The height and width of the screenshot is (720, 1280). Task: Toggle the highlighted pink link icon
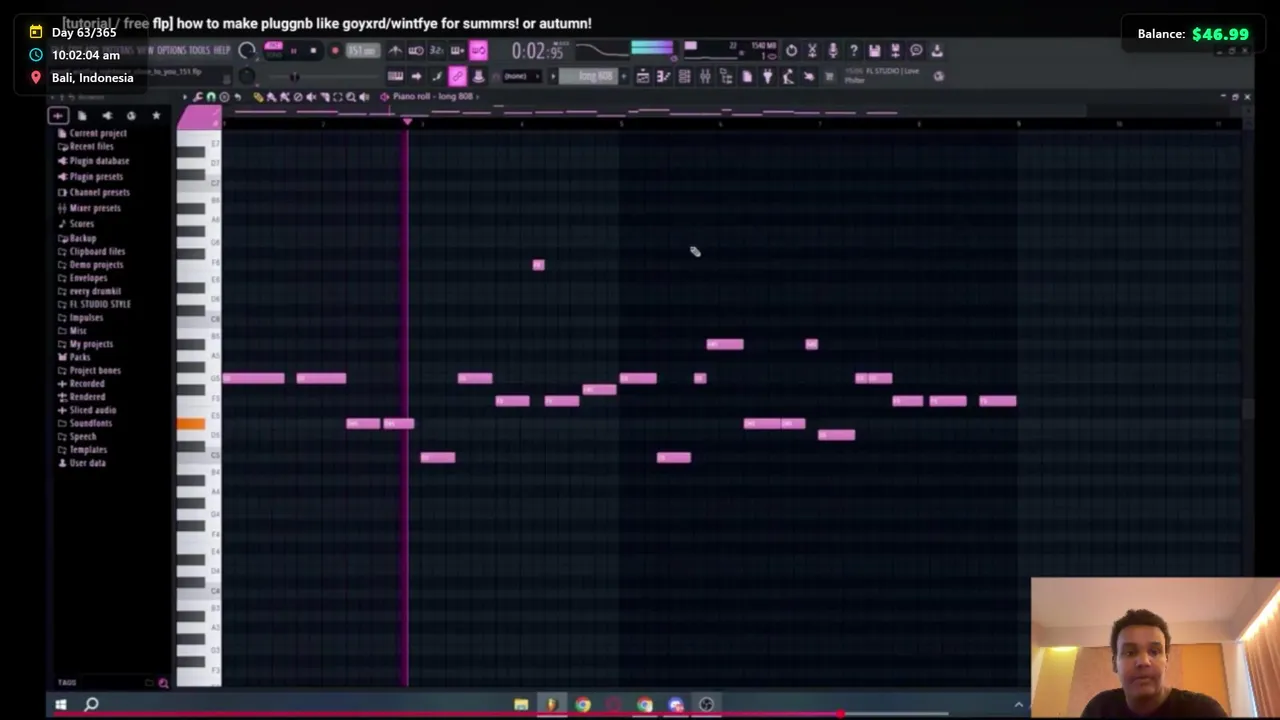click(x=457, y=76)
